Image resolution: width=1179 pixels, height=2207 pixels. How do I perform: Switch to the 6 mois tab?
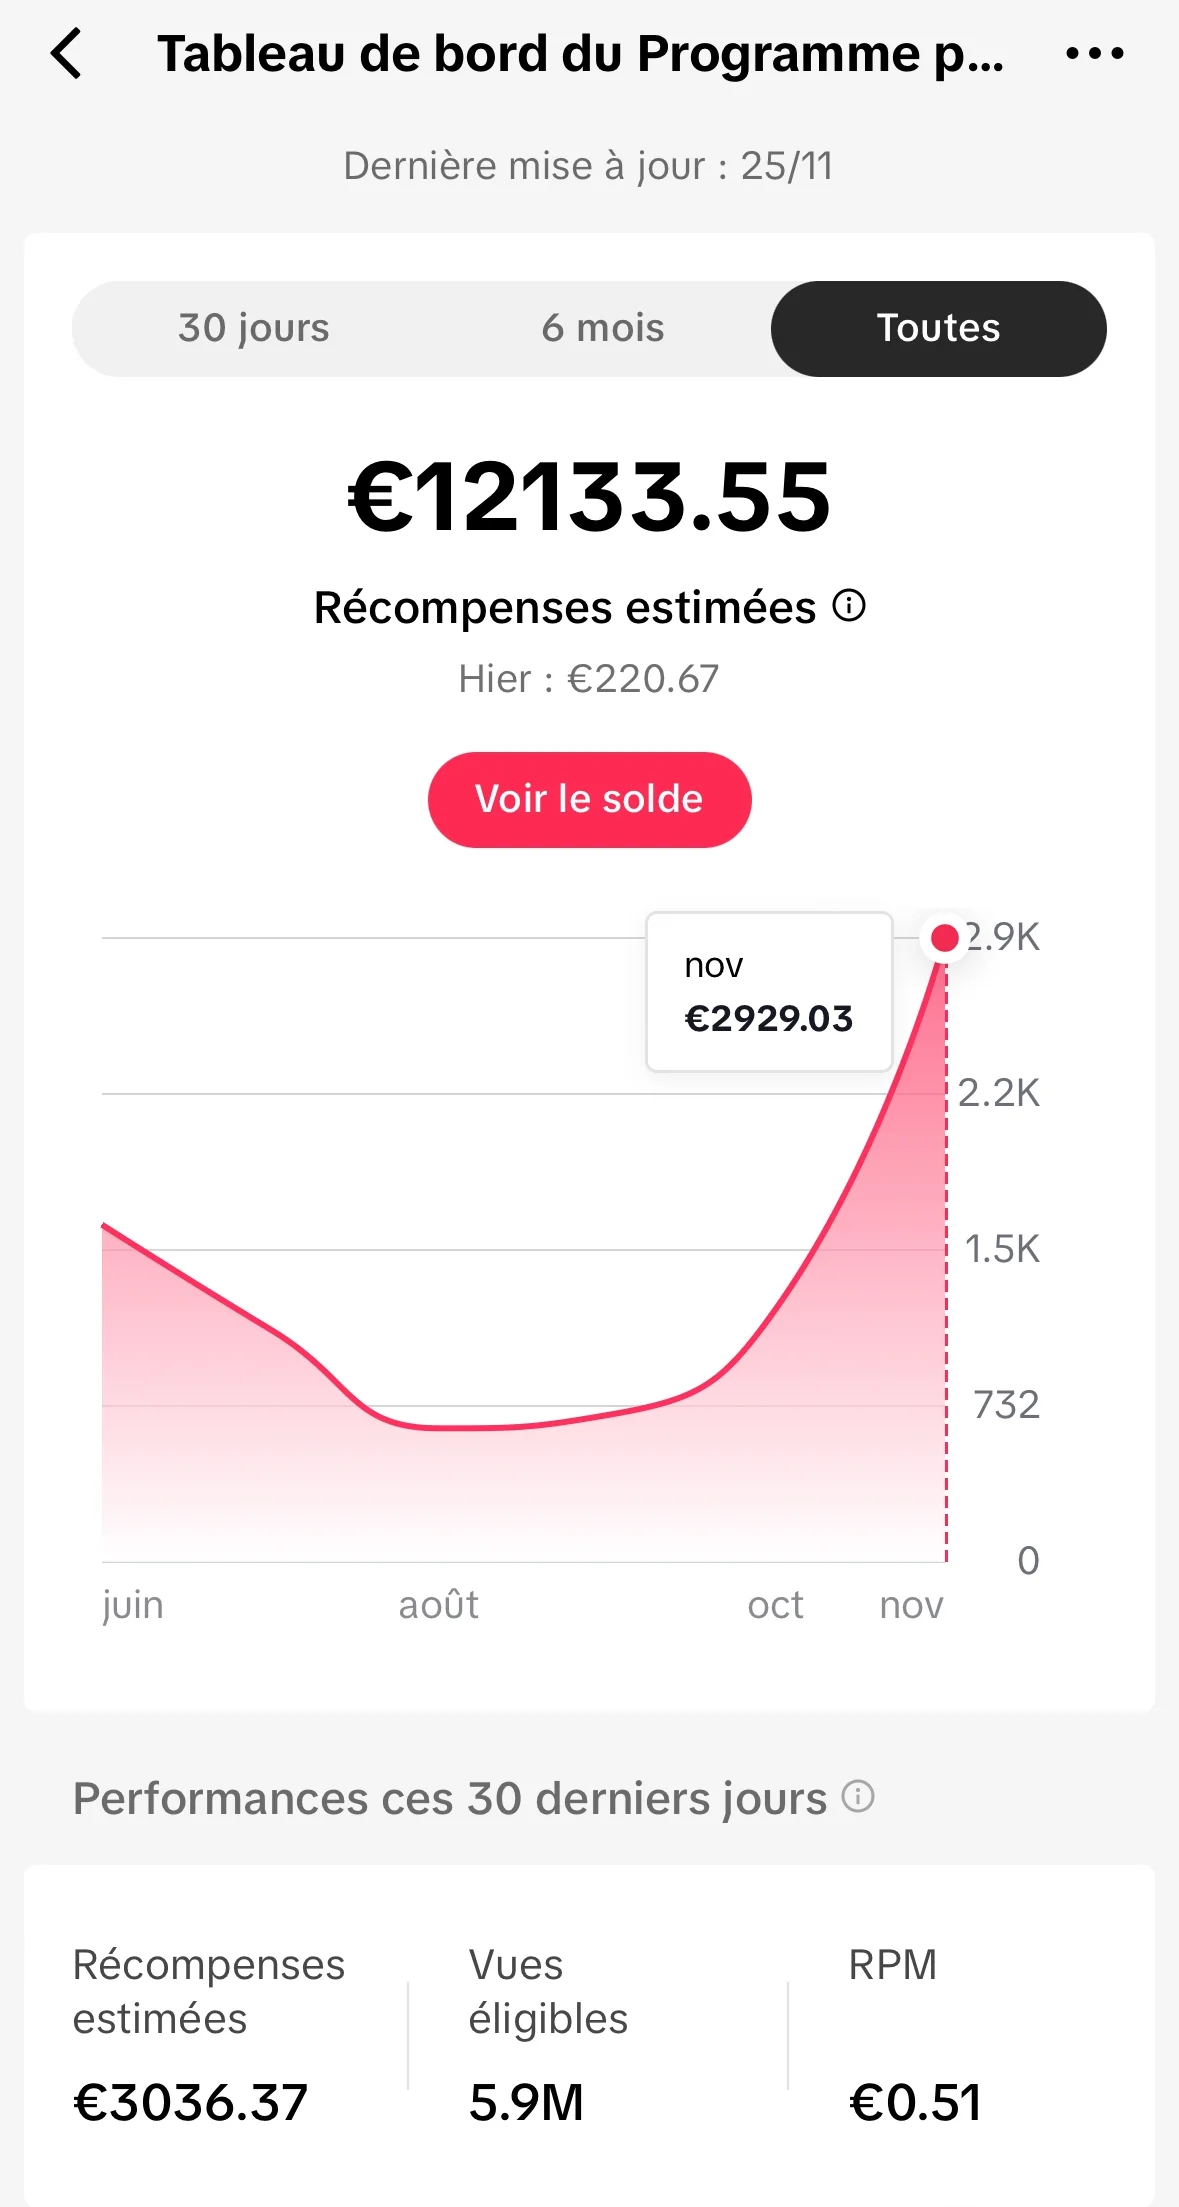point(603,329)
